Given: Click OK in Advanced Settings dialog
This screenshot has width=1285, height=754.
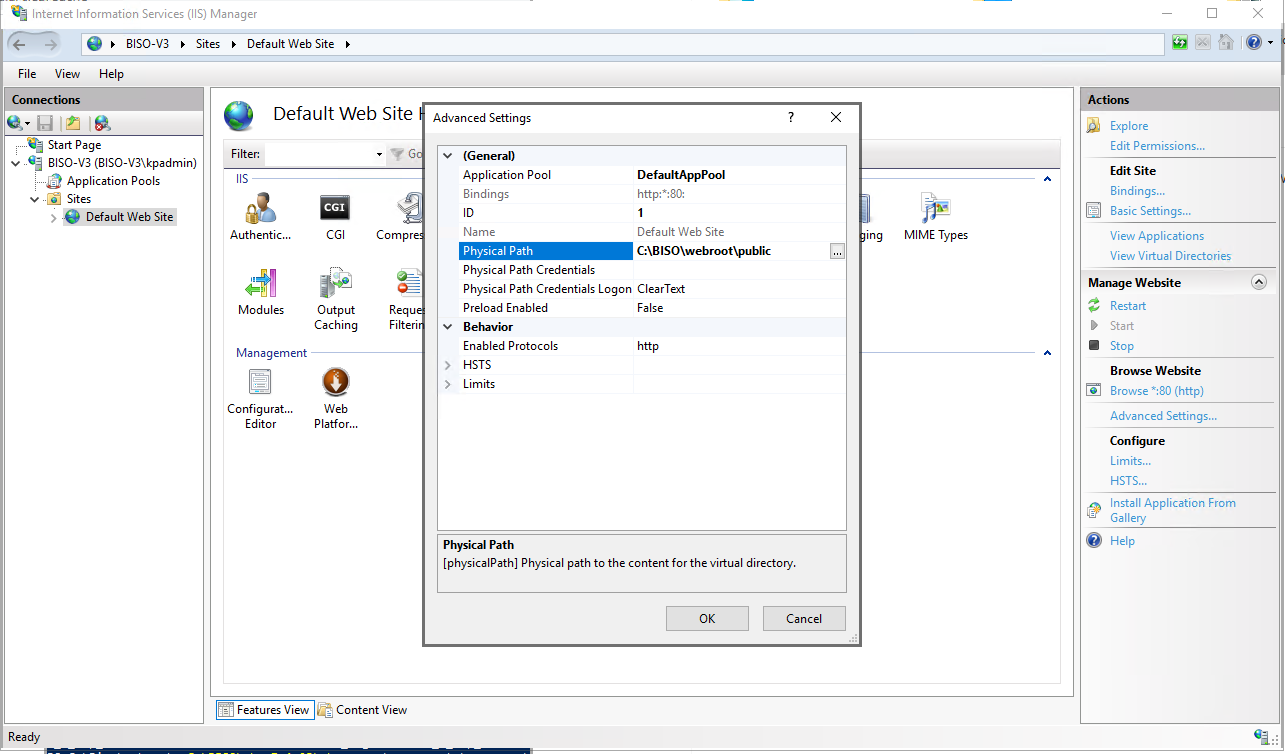Looking at the screenshot, I should coord(707,619).
